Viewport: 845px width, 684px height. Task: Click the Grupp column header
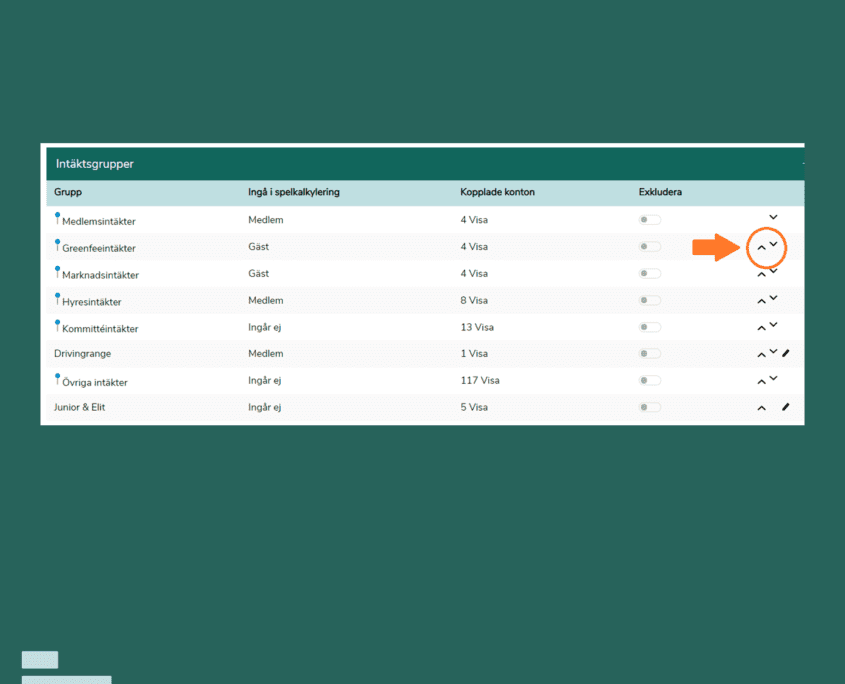(68, 192)
